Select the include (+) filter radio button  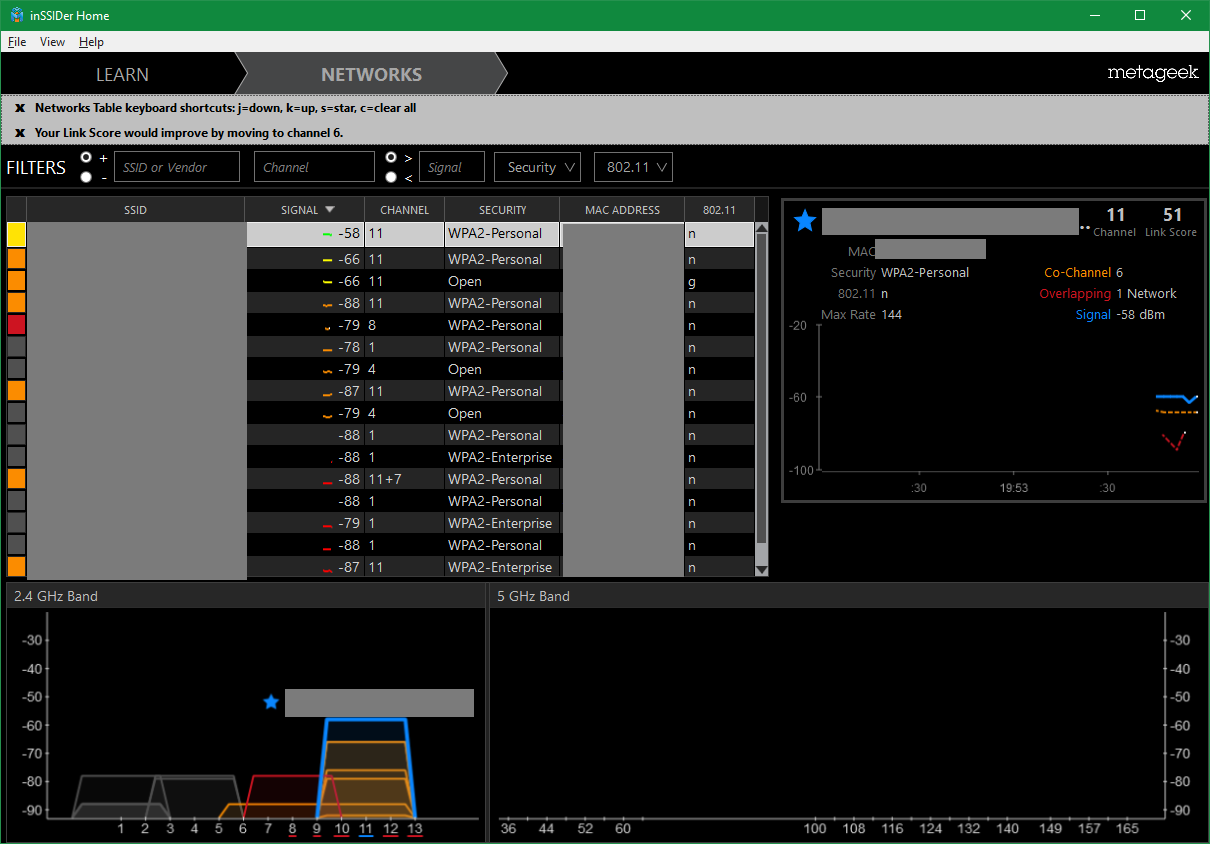tap(86, 158)
